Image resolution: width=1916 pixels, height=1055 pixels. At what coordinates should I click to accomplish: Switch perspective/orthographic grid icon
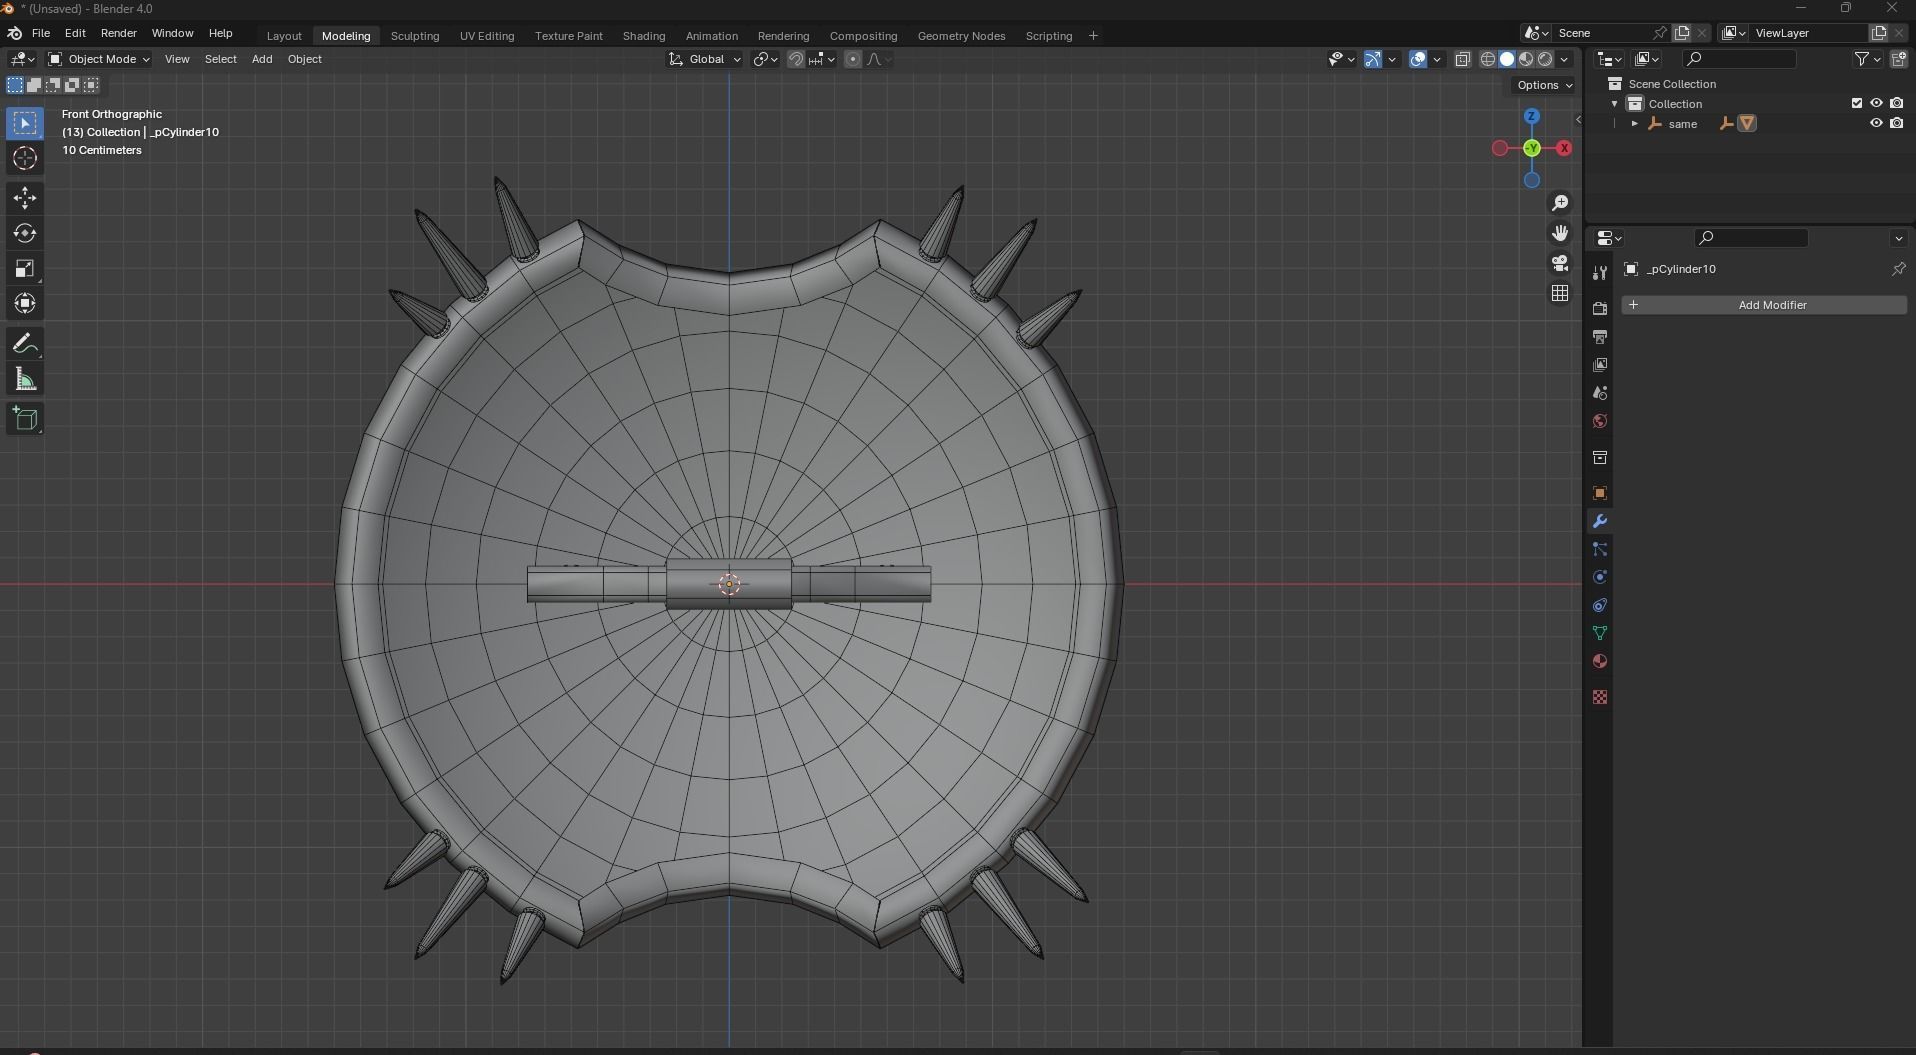pyautogui.click(x=1560, y=293)
